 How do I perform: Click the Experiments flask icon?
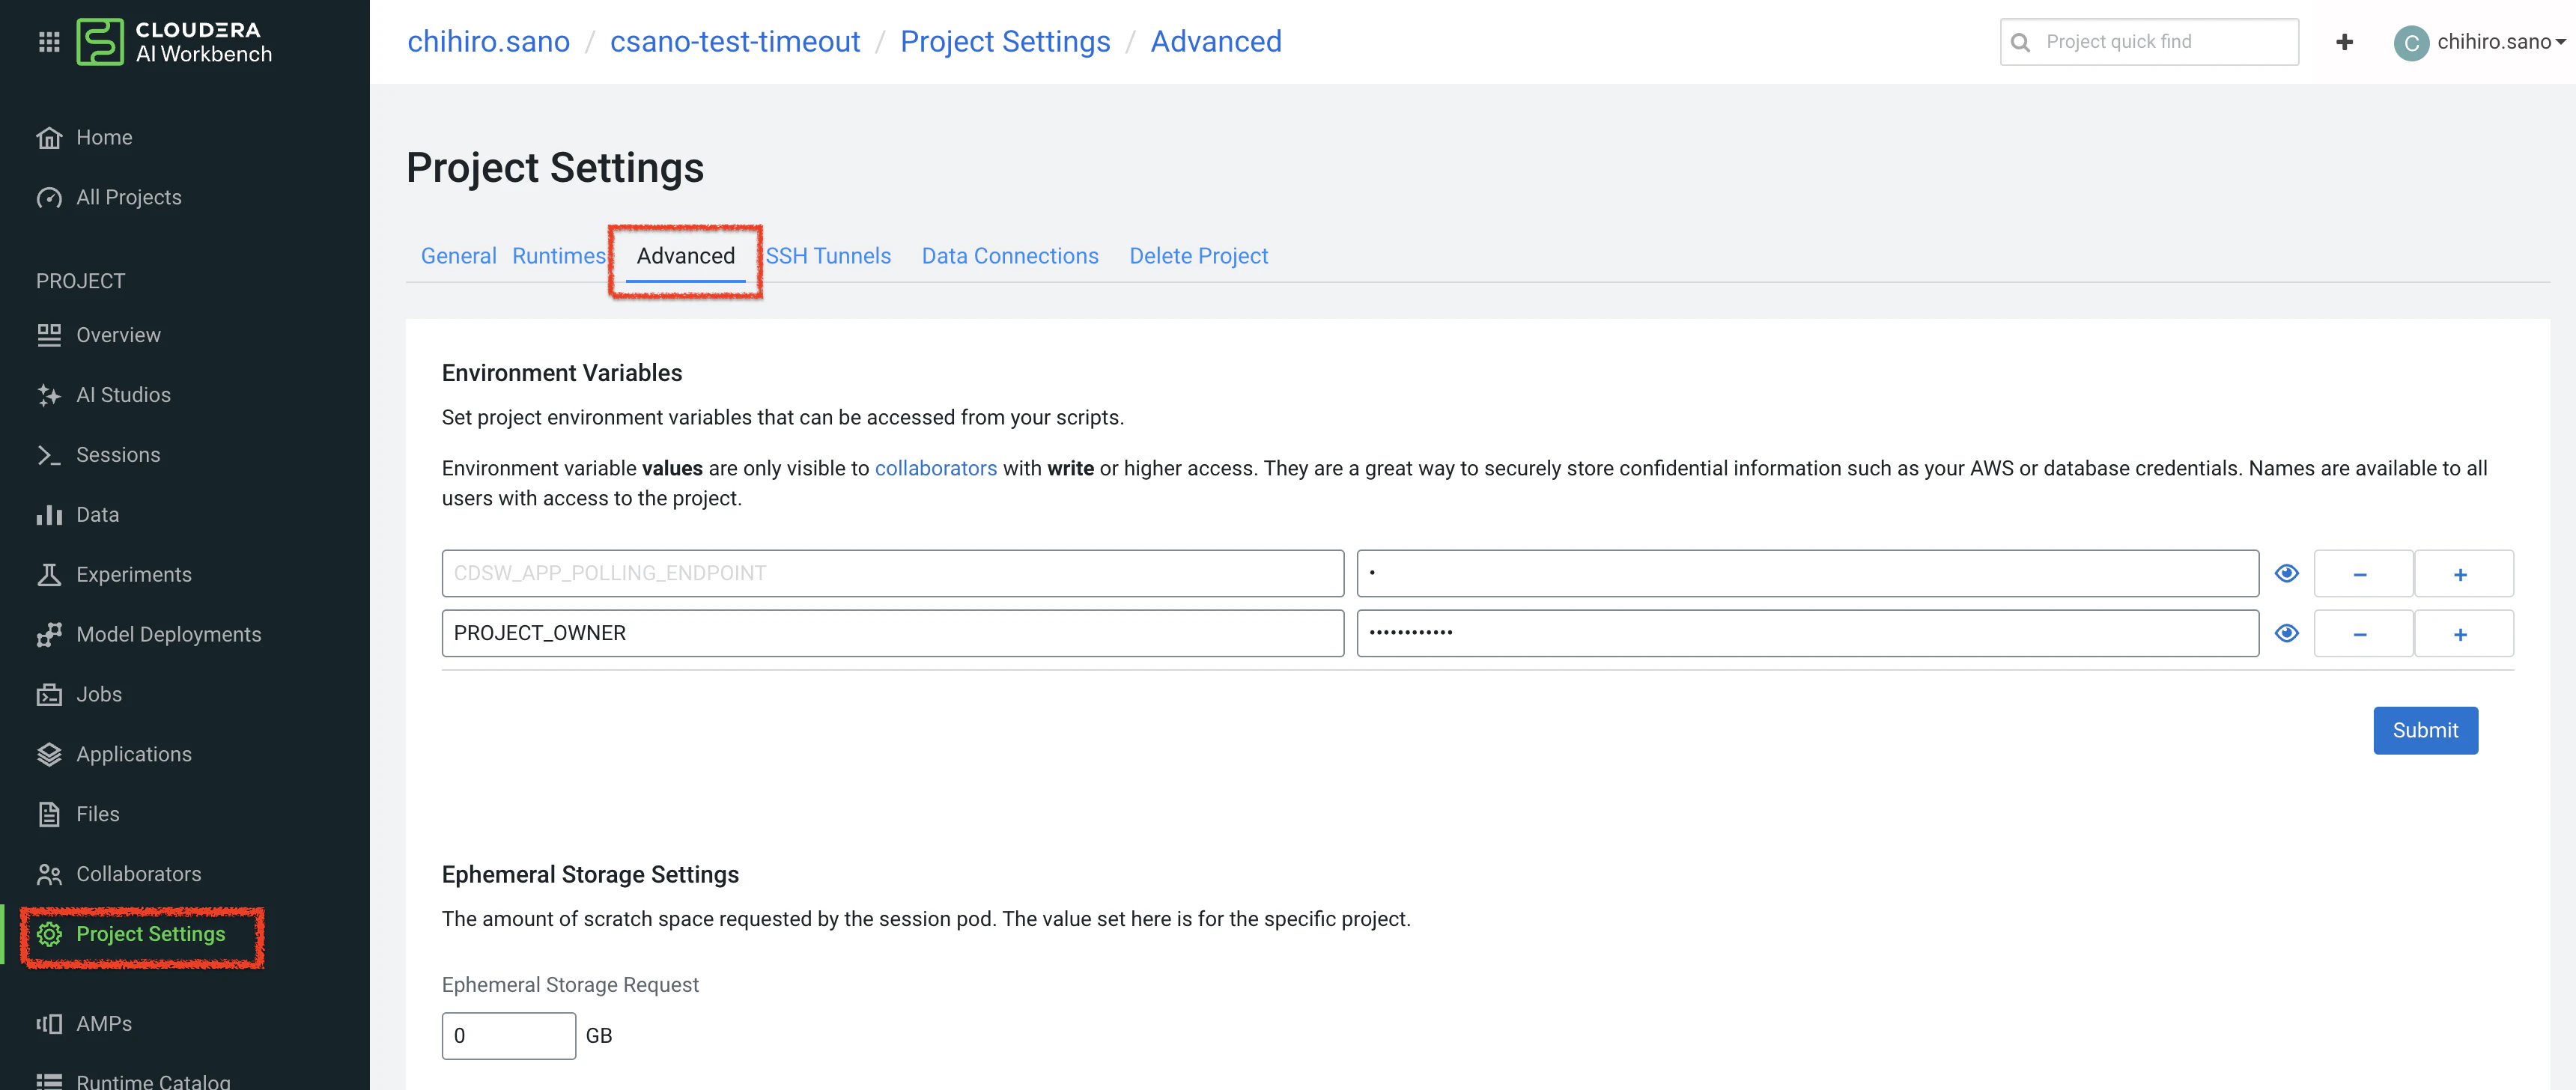[49, 575]
